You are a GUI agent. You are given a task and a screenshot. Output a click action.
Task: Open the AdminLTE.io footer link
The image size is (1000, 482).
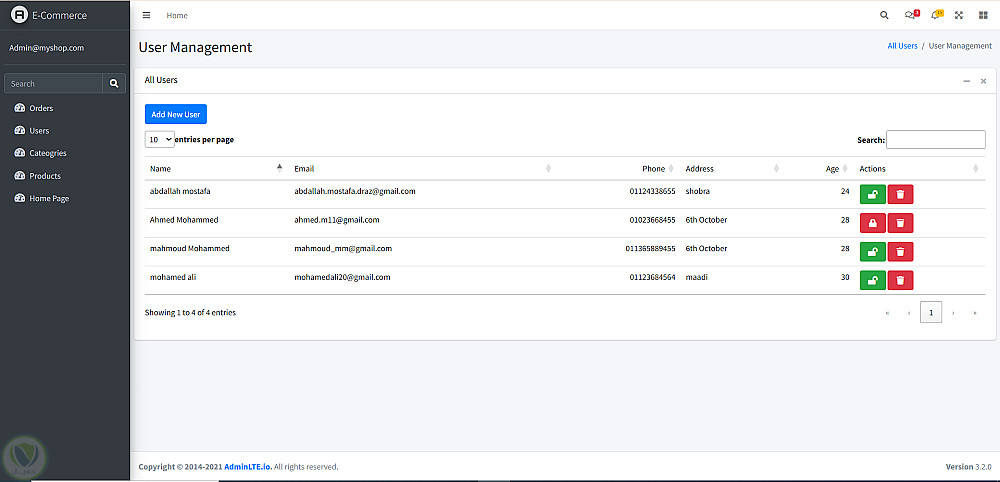pos(248,467)
